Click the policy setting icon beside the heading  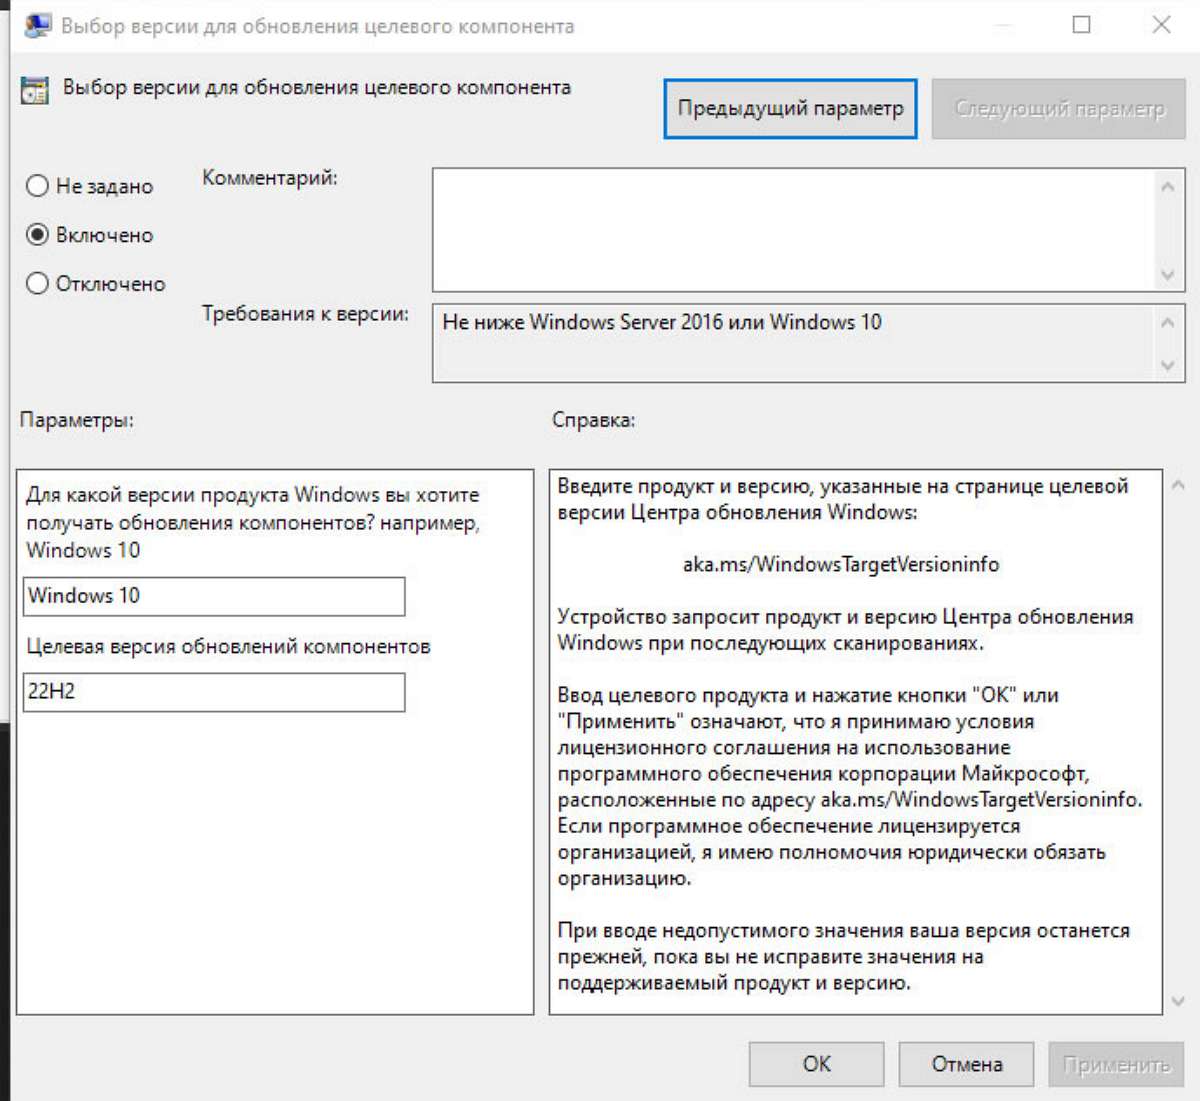coord(34,90)
